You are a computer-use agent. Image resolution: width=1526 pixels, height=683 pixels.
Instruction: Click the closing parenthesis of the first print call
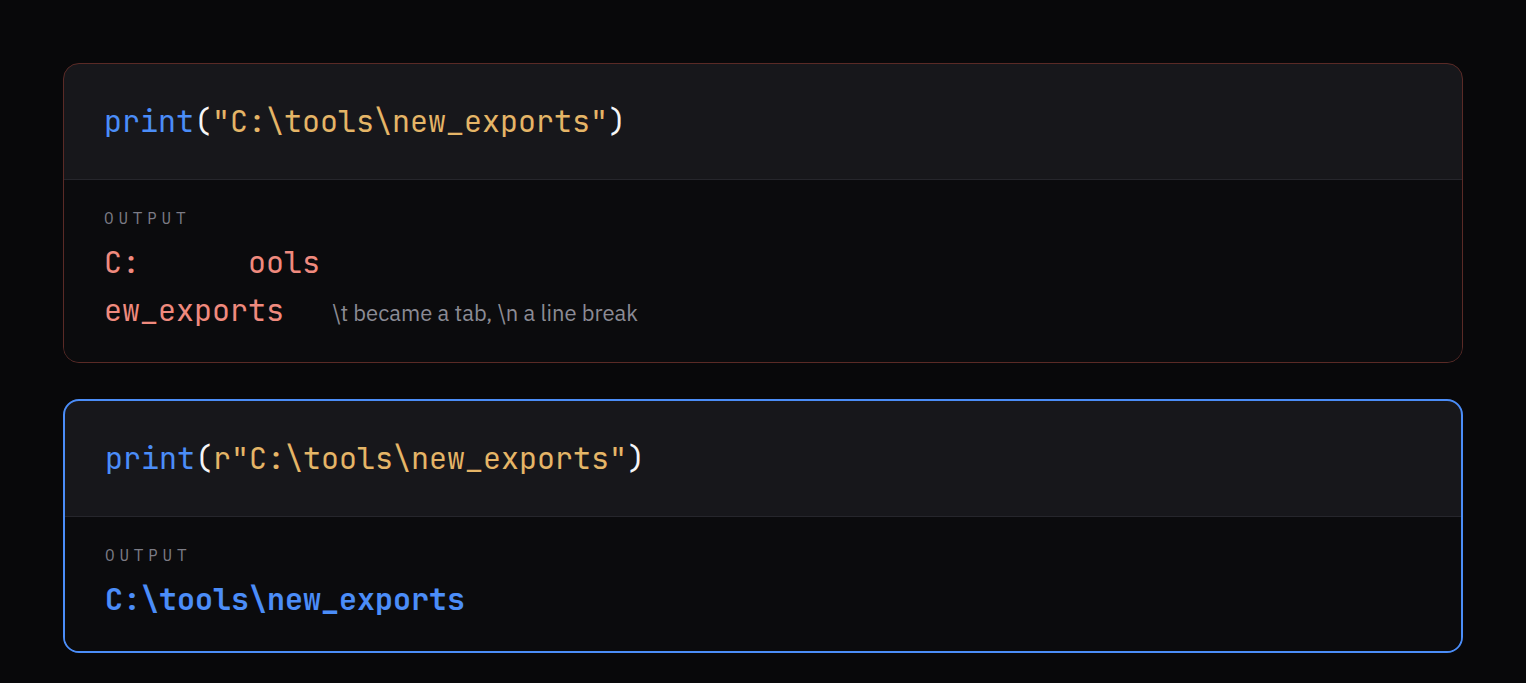pyautogui.click(x=616, y=122)
